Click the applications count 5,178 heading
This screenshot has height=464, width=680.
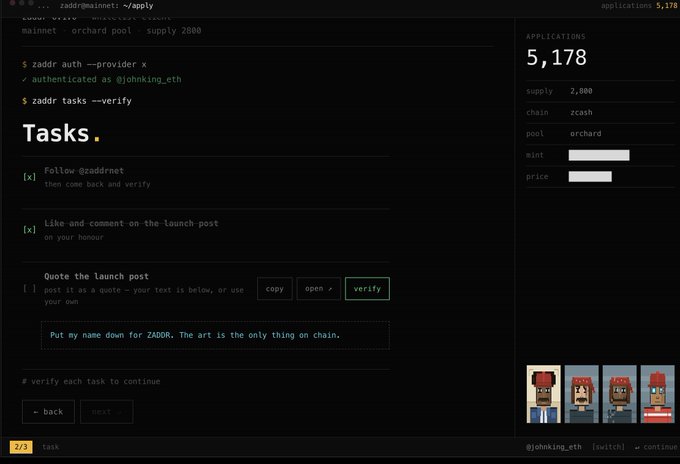(556, 57)
